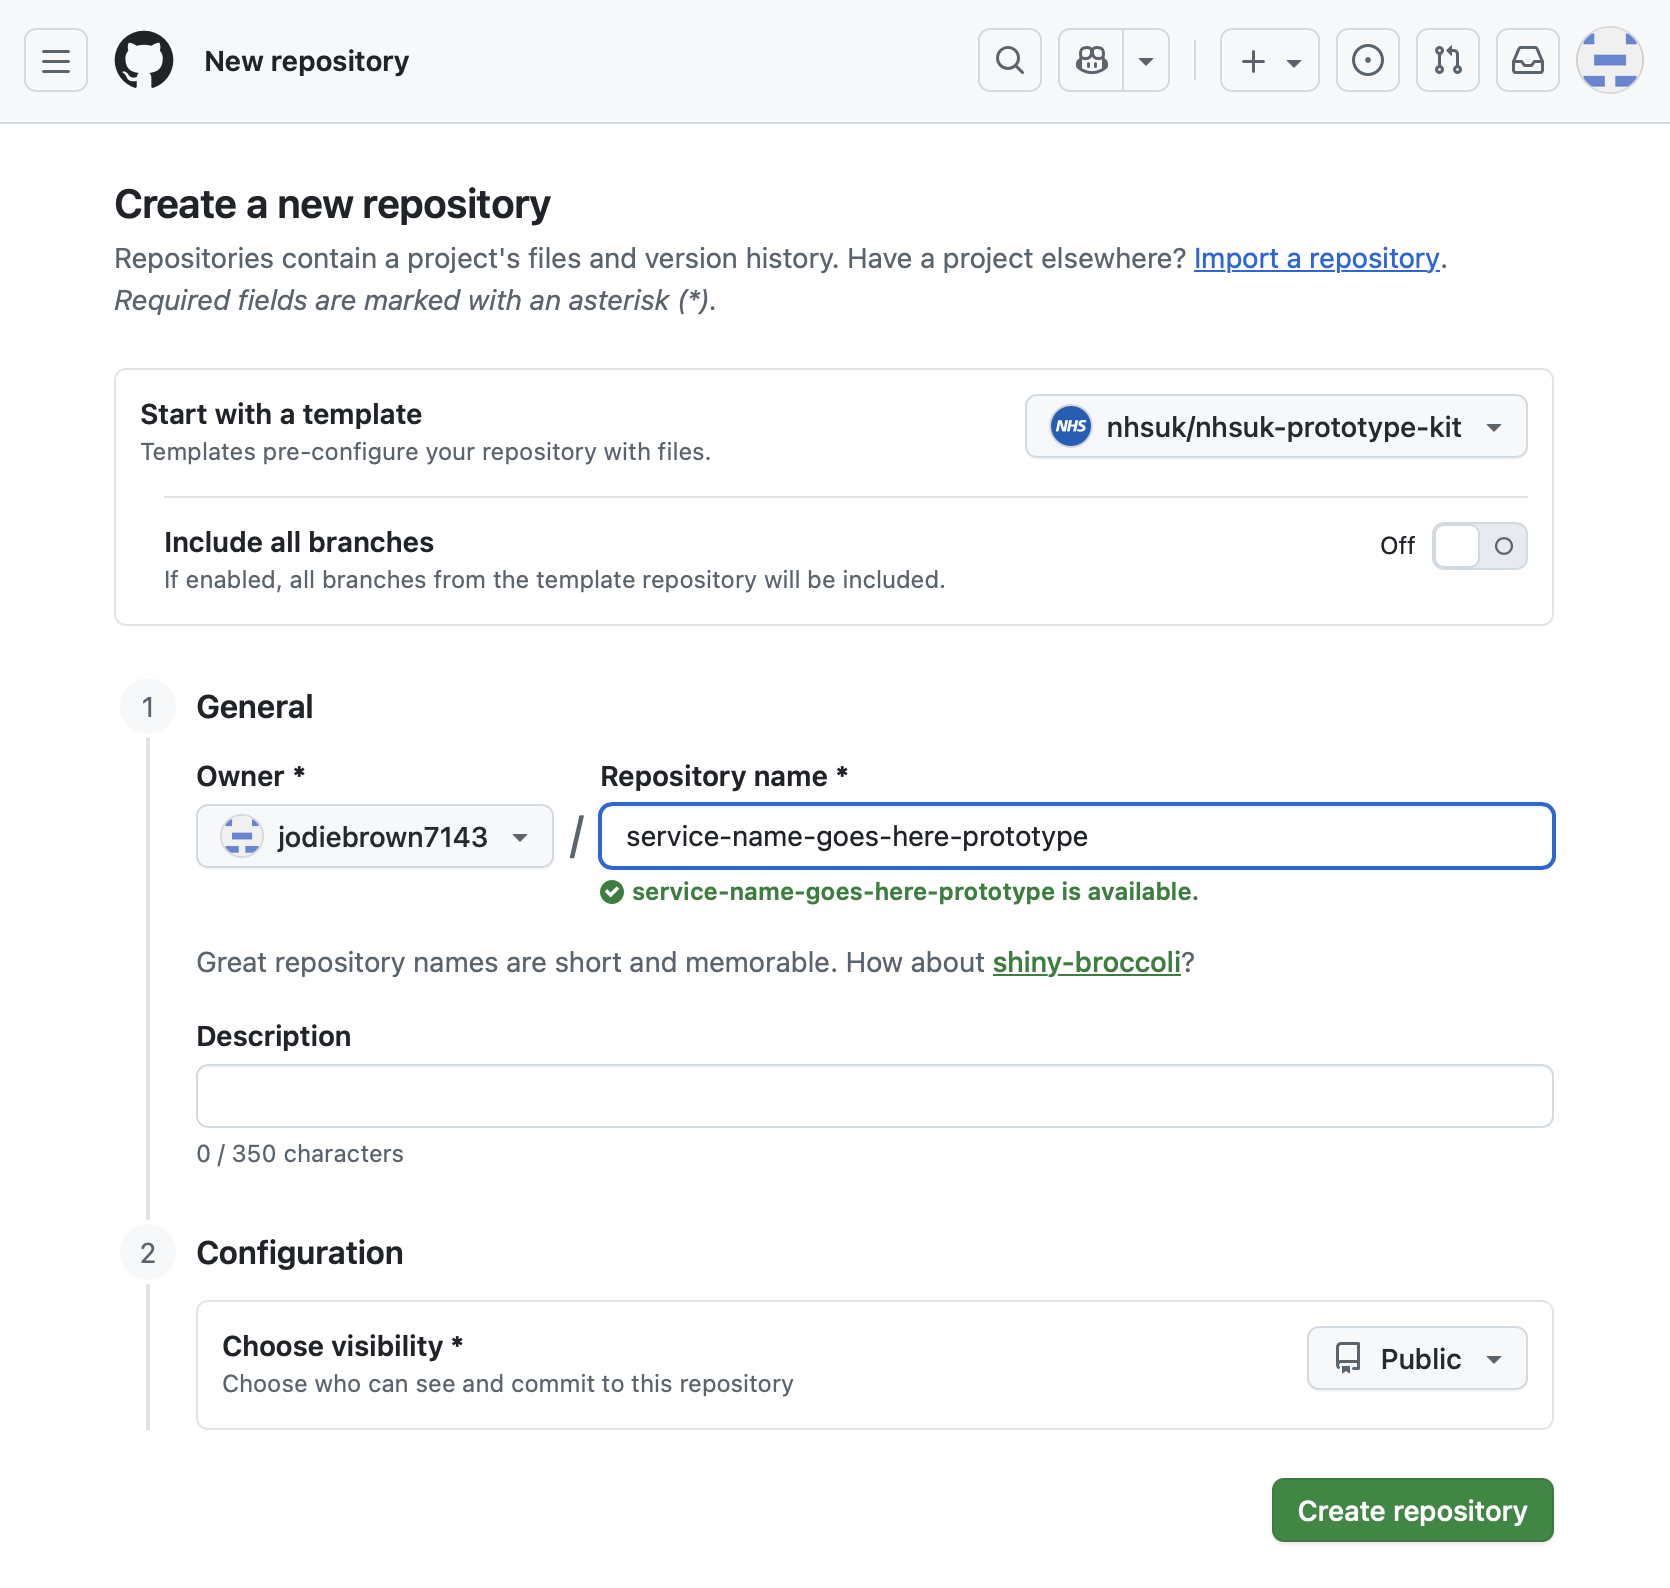Open the hamburger navigation menu
Screen dimensions: 1670x1588
point(56,61)
